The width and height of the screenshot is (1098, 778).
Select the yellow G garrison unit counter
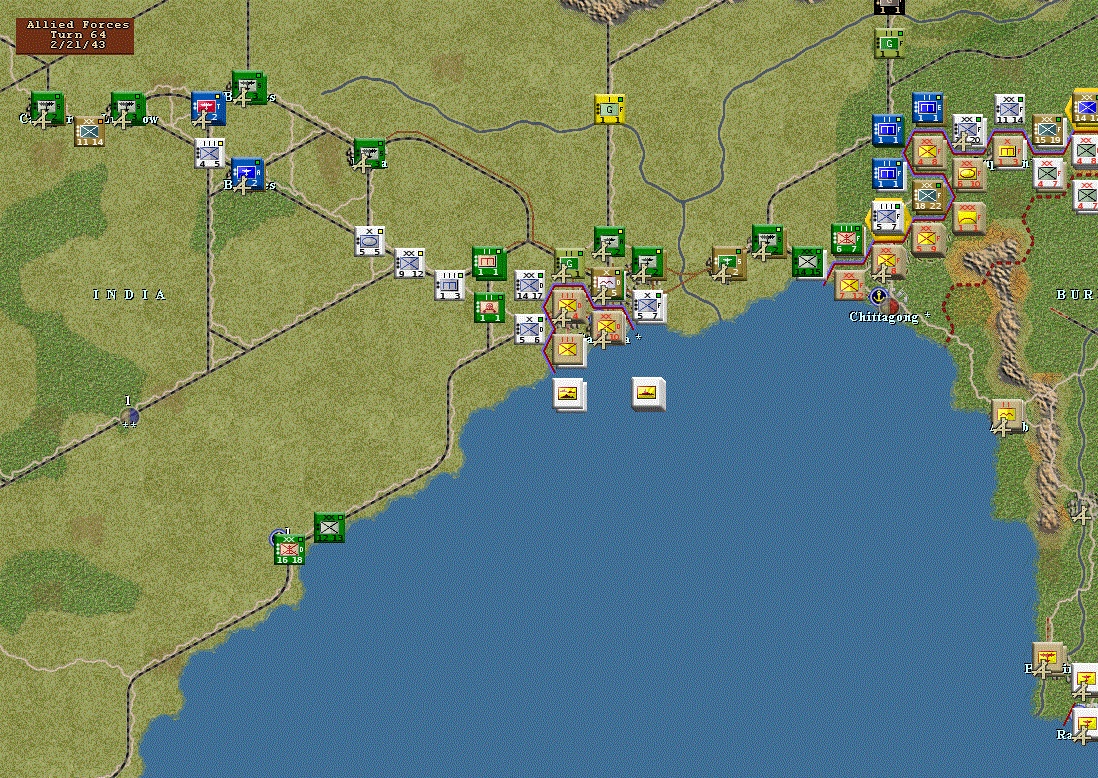coord(609,109)
